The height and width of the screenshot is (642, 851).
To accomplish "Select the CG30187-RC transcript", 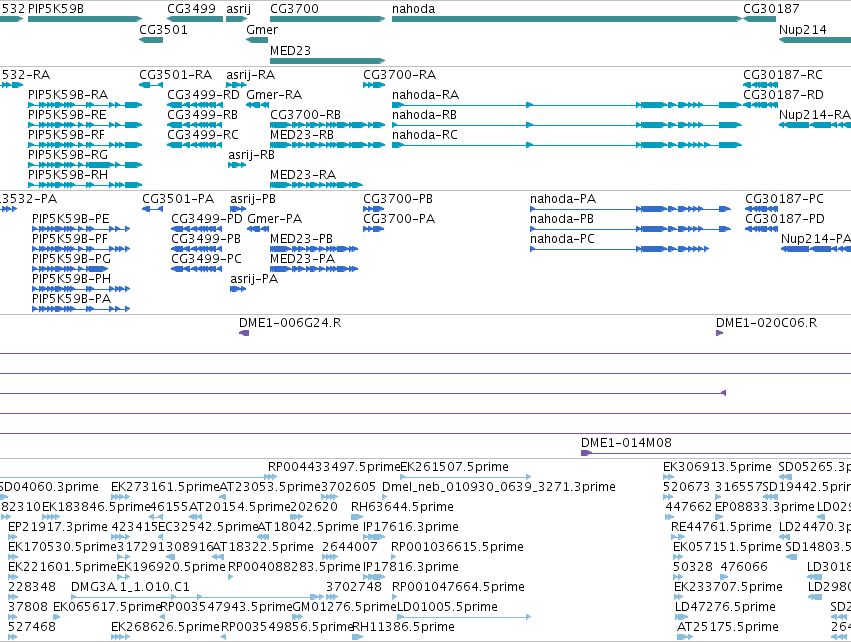I will tap(760, 85).
